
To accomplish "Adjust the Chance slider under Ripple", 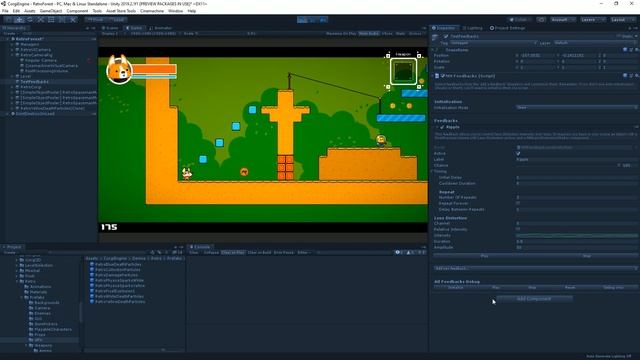I will (x=567, y=165).
